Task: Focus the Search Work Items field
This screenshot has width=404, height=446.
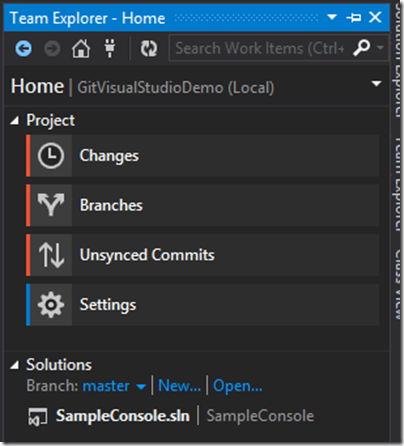Action: pyautogui.click(x=260, y=48)
